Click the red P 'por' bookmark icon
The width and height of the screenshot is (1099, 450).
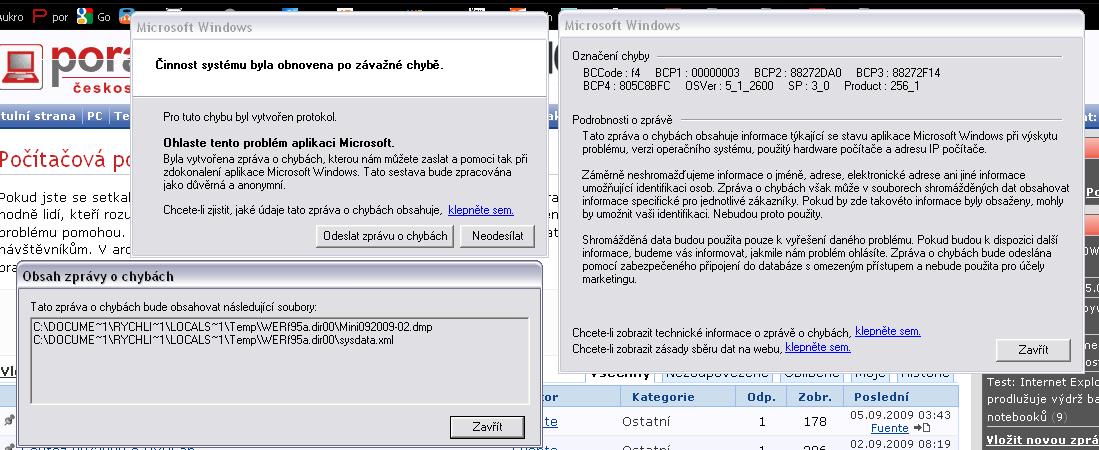[40, 15]
